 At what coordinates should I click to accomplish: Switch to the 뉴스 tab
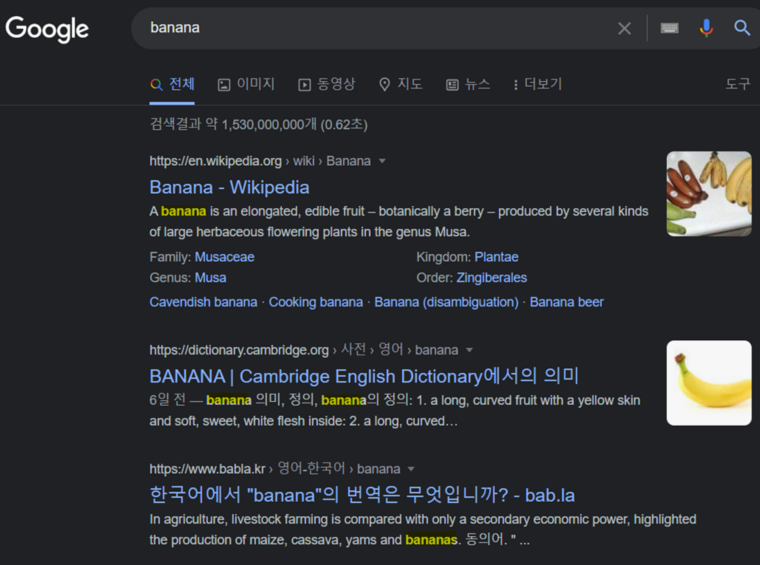[468, 84]
